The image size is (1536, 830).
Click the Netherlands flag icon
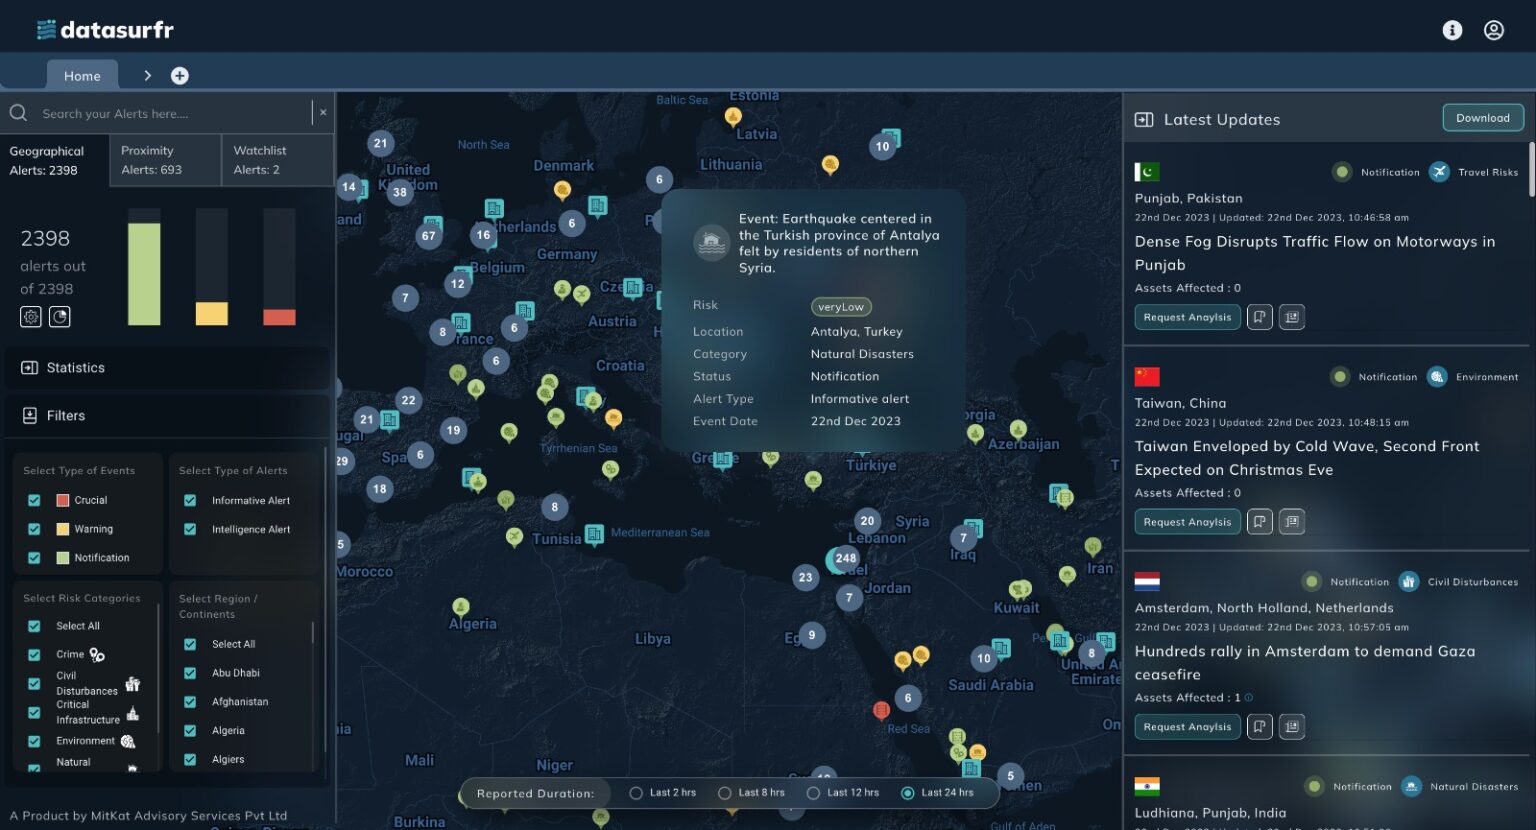1147,582
